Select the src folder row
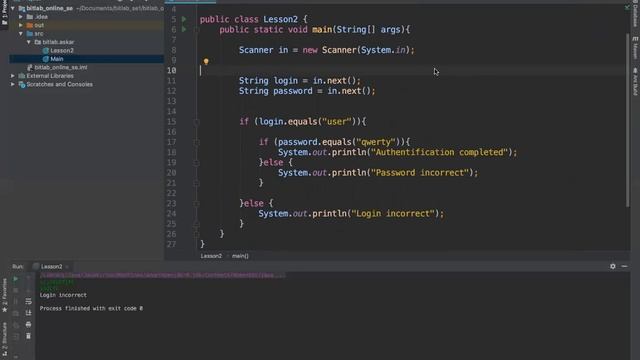640x360 pixels. click(87, 33)
